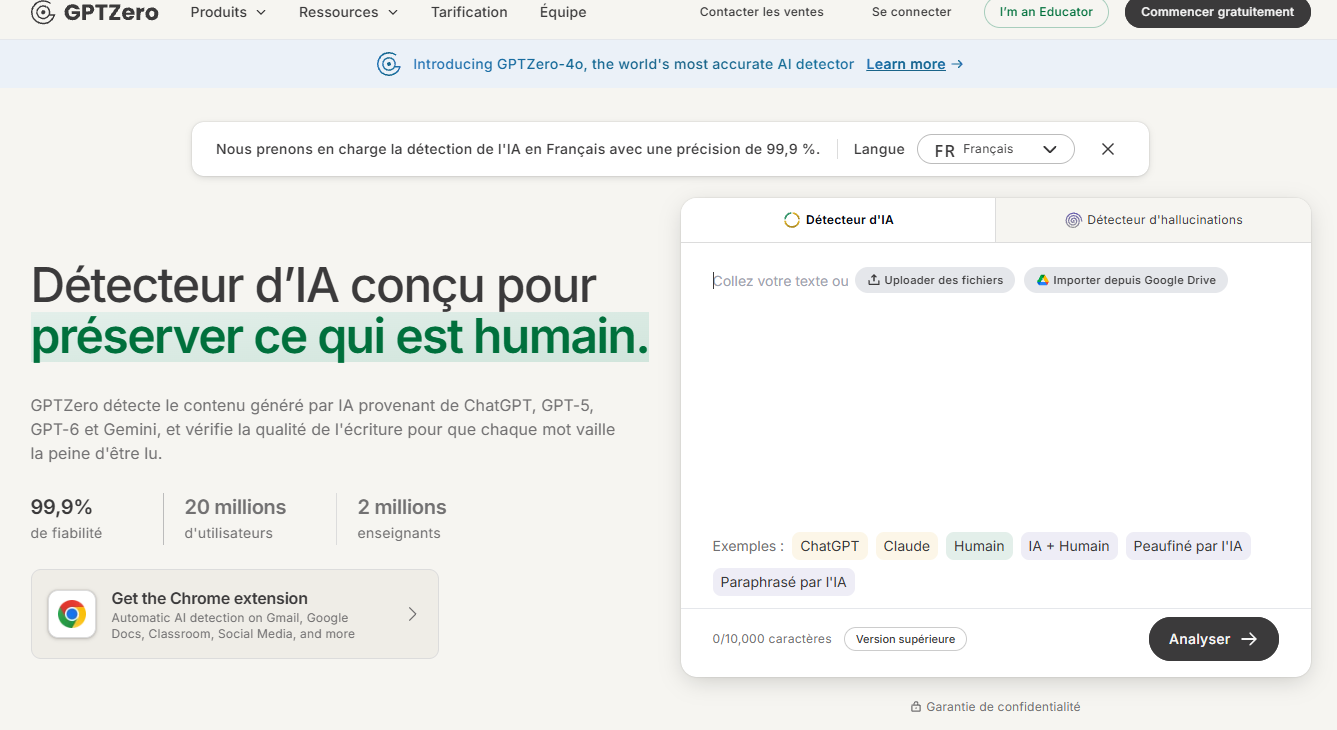
Task: Load the Paraphrasé par l'IA example
Action: coord(784,582)
